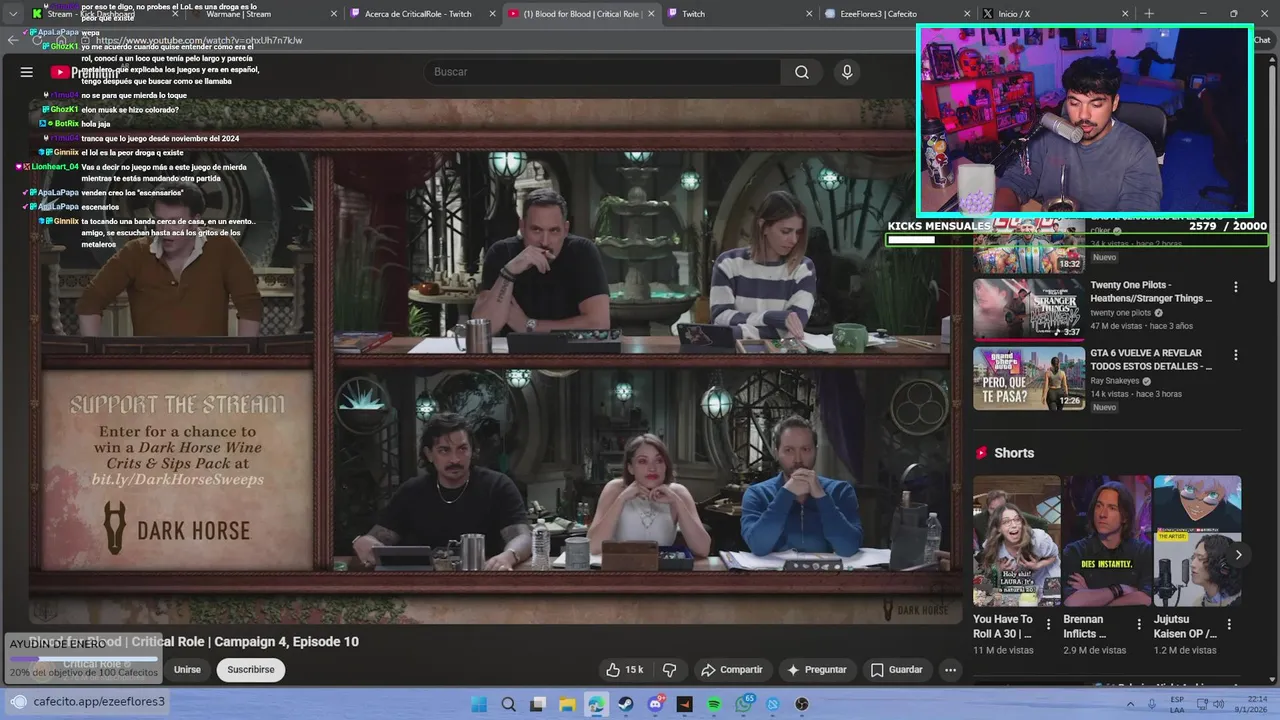The image size is (1280, 720).
Task: Click the Suscribirse button
Action: (251, 670)
